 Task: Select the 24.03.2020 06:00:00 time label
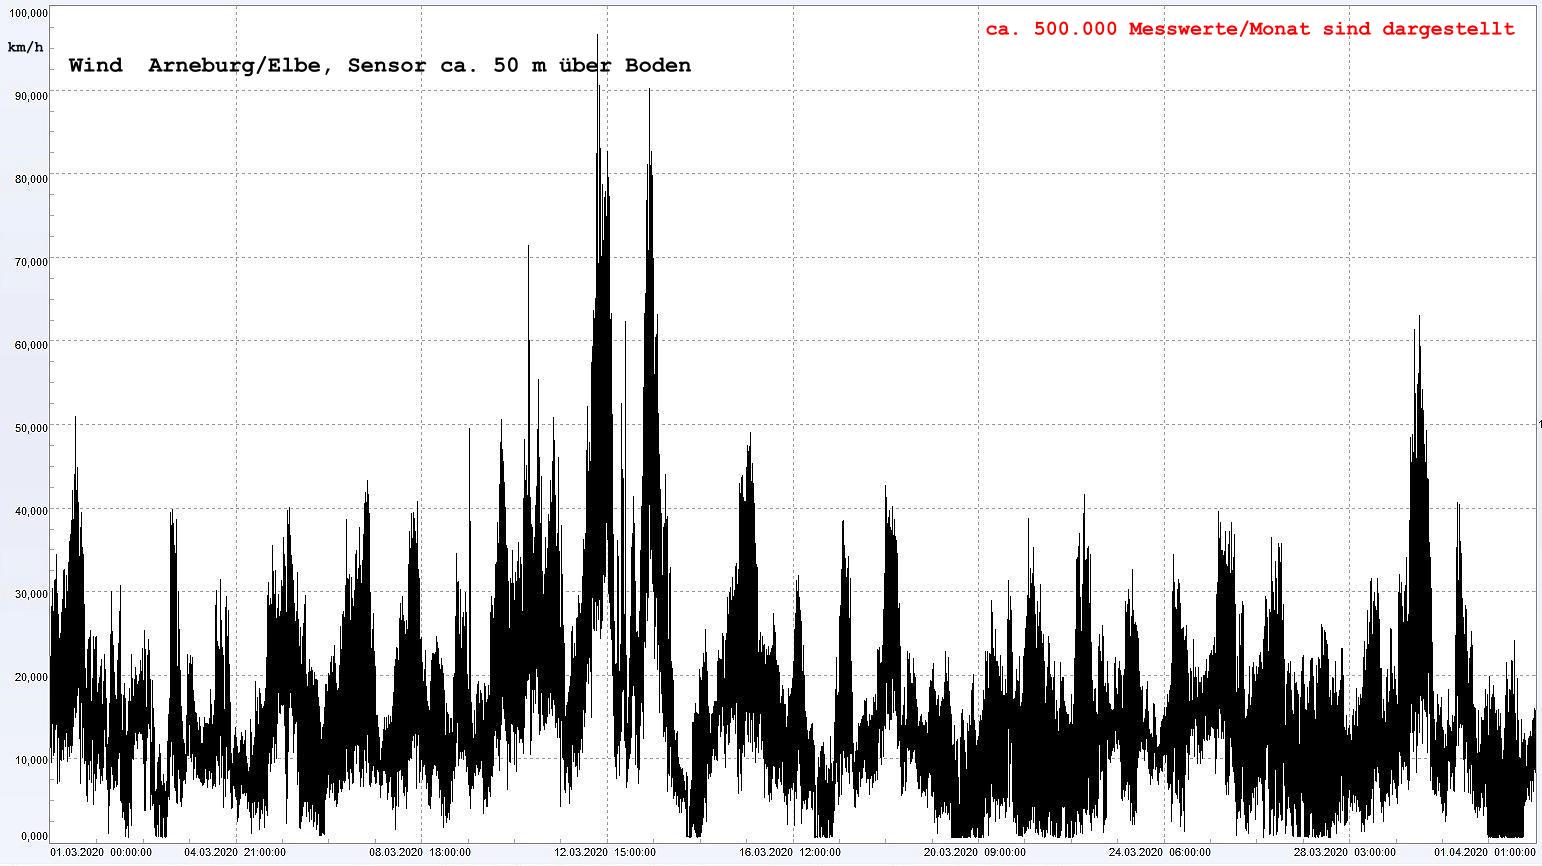tap(1160, 853)
